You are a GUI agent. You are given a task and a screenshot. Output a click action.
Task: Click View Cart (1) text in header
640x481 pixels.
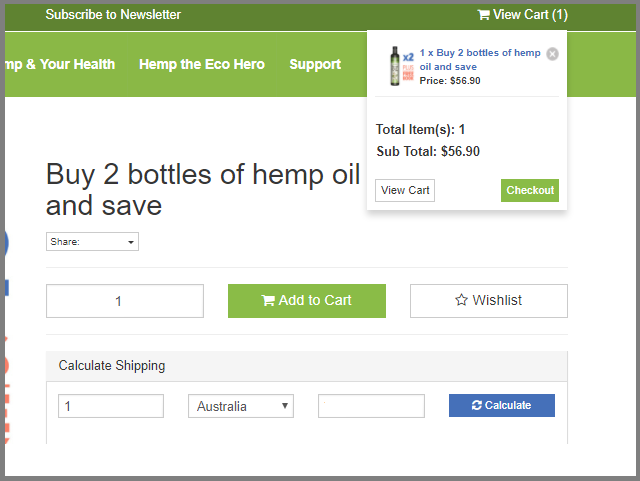(530, 15)
